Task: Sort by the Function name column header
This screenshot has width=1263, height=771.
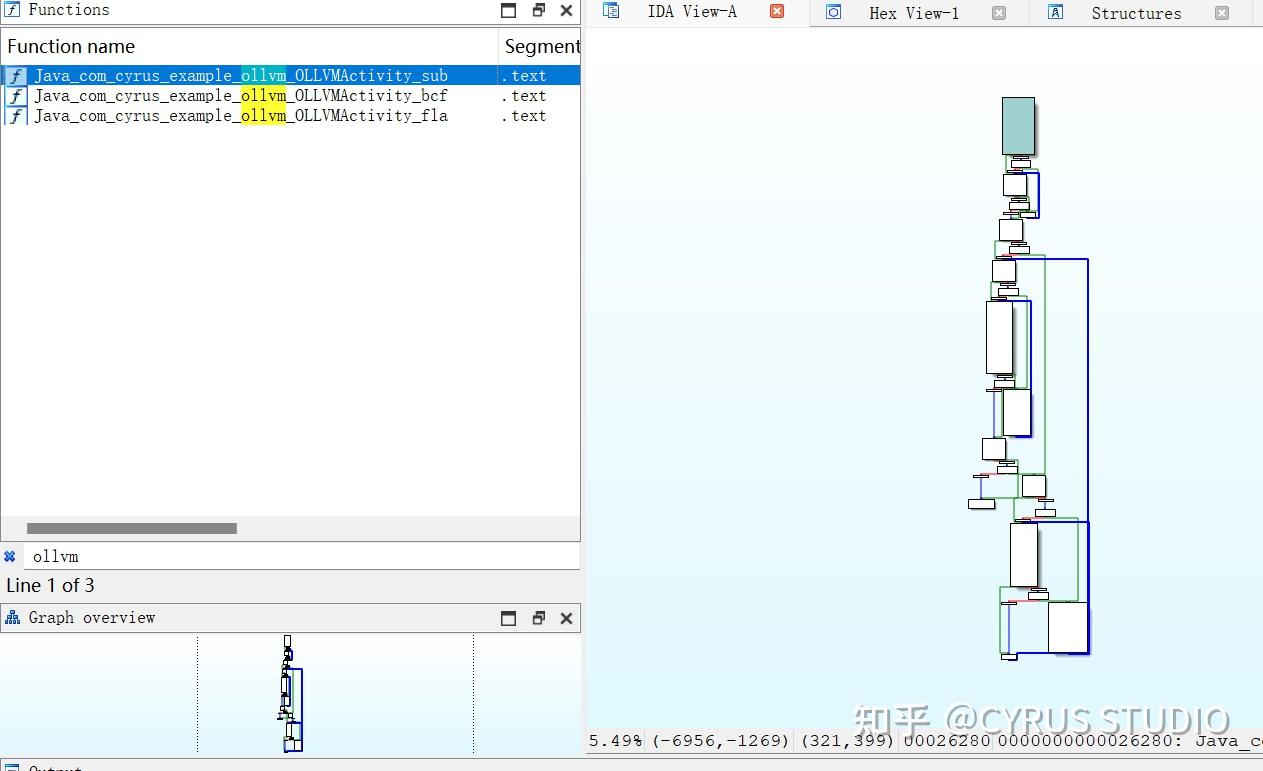Action: click(71, 46)
